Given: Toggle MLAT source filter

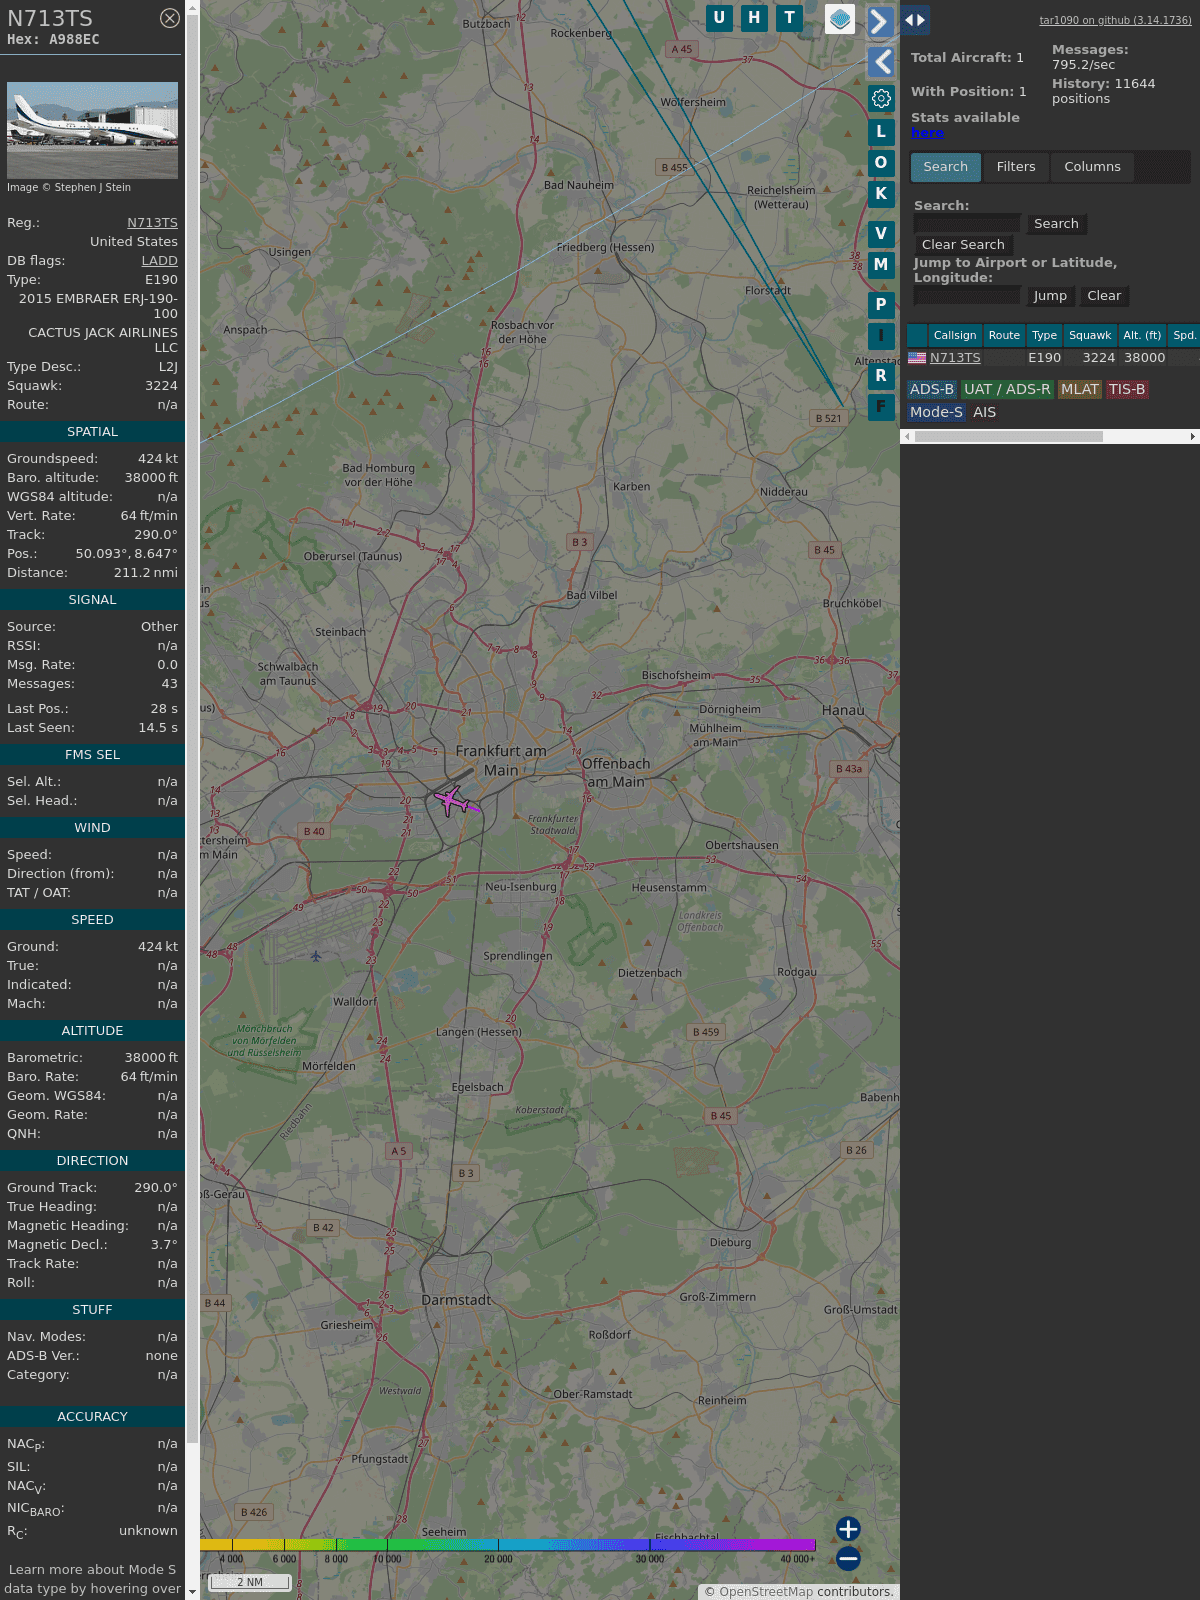Looking at the screenshot, I should [x=1079, y=390].
